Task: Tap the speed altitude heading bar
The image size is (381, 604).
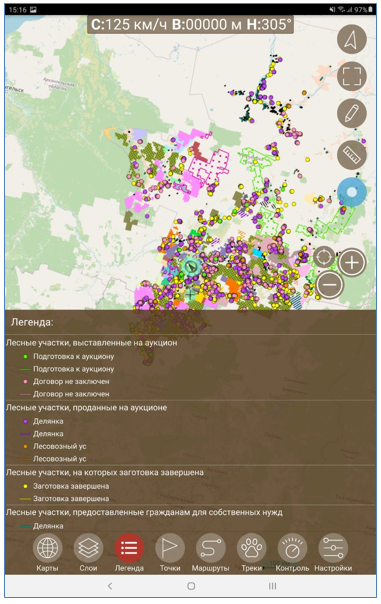Action: tap(190, 25)
